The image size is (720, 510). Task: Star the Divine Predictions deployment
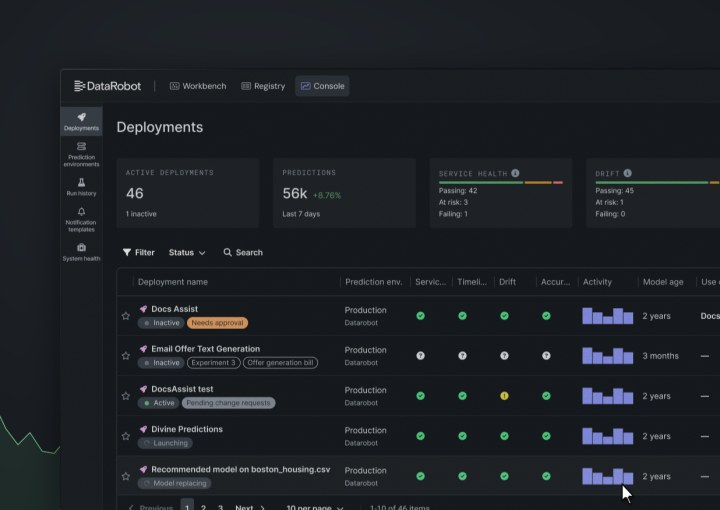tap(126, 436)
